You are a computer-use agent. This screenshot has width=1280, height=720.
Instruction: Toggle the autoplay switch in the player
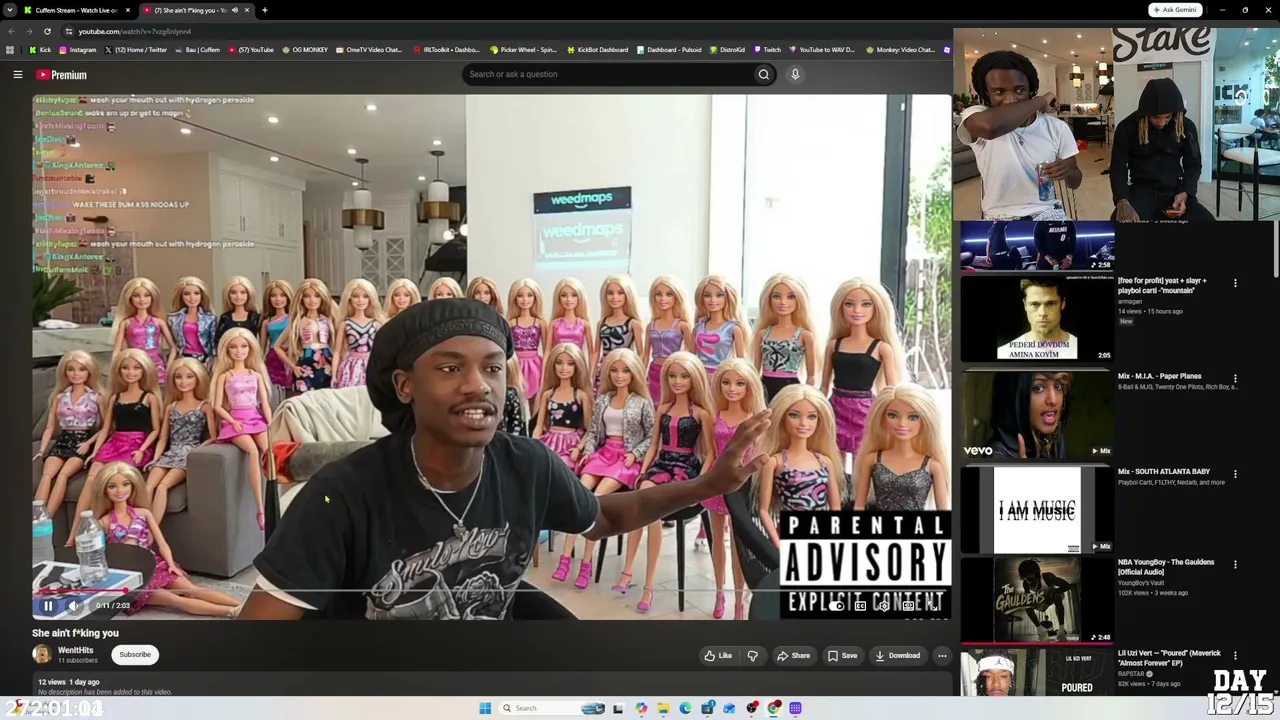pos(836,605)
